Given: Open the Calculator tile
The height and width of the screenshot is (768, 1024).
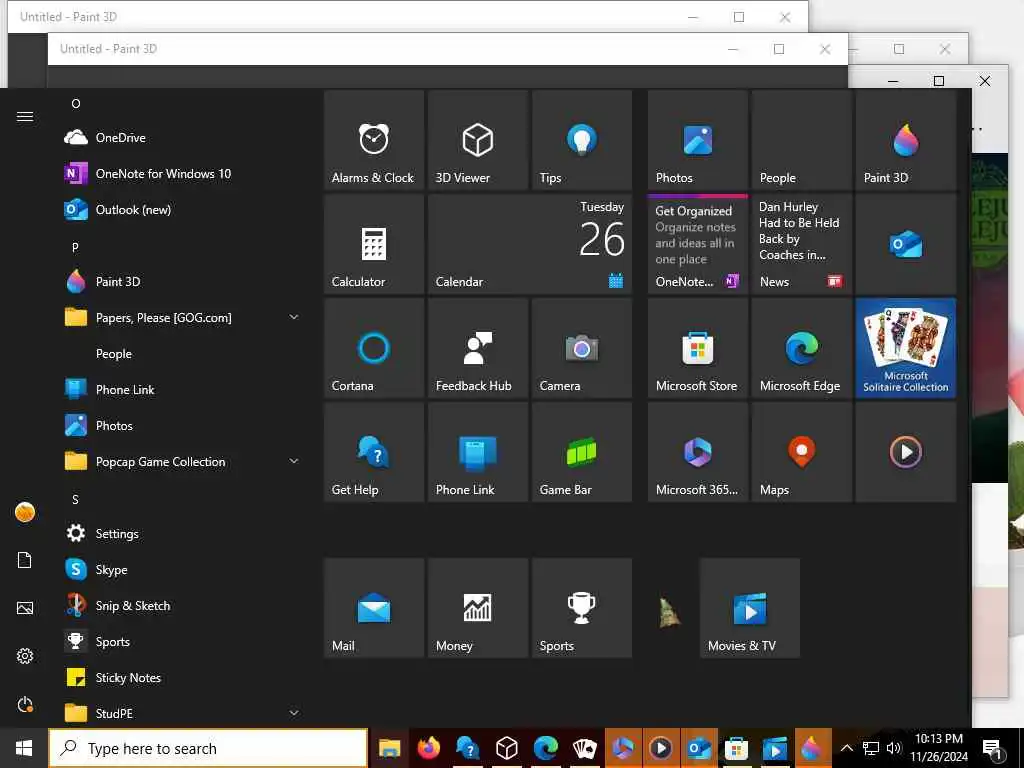Looking at the screenshot, I should click(374, 244).
